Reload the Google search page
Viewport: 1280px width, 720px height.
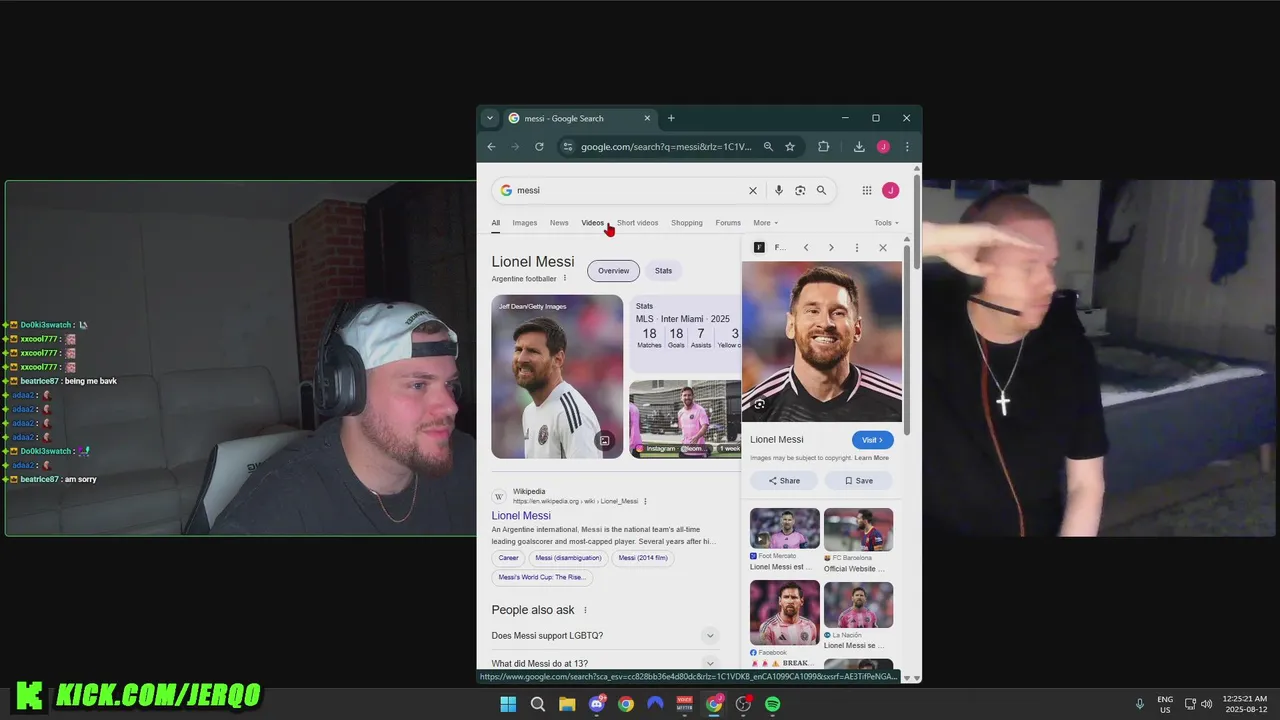tap(539, 147)
